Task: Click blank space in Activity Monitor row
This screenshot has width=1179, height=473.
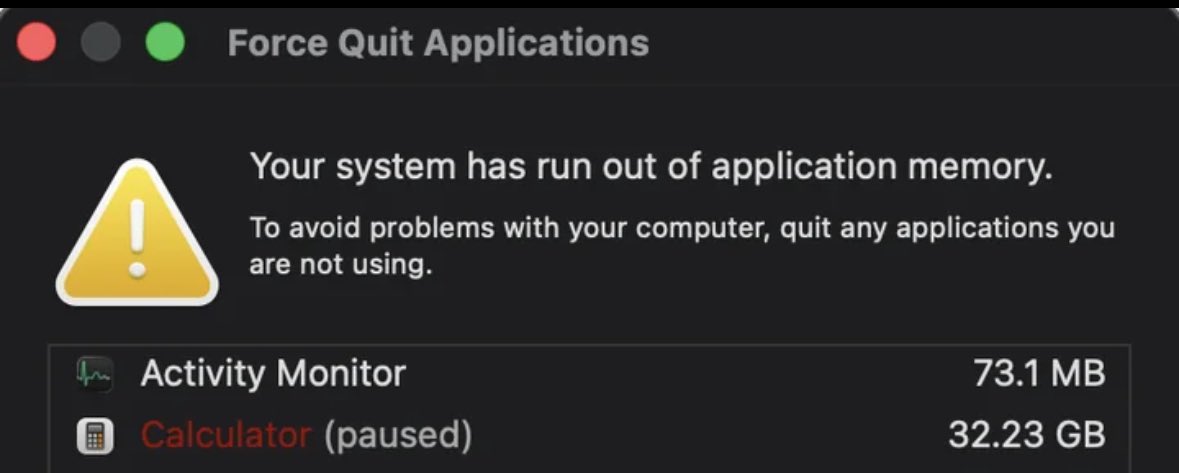Action: pos(680,374)
